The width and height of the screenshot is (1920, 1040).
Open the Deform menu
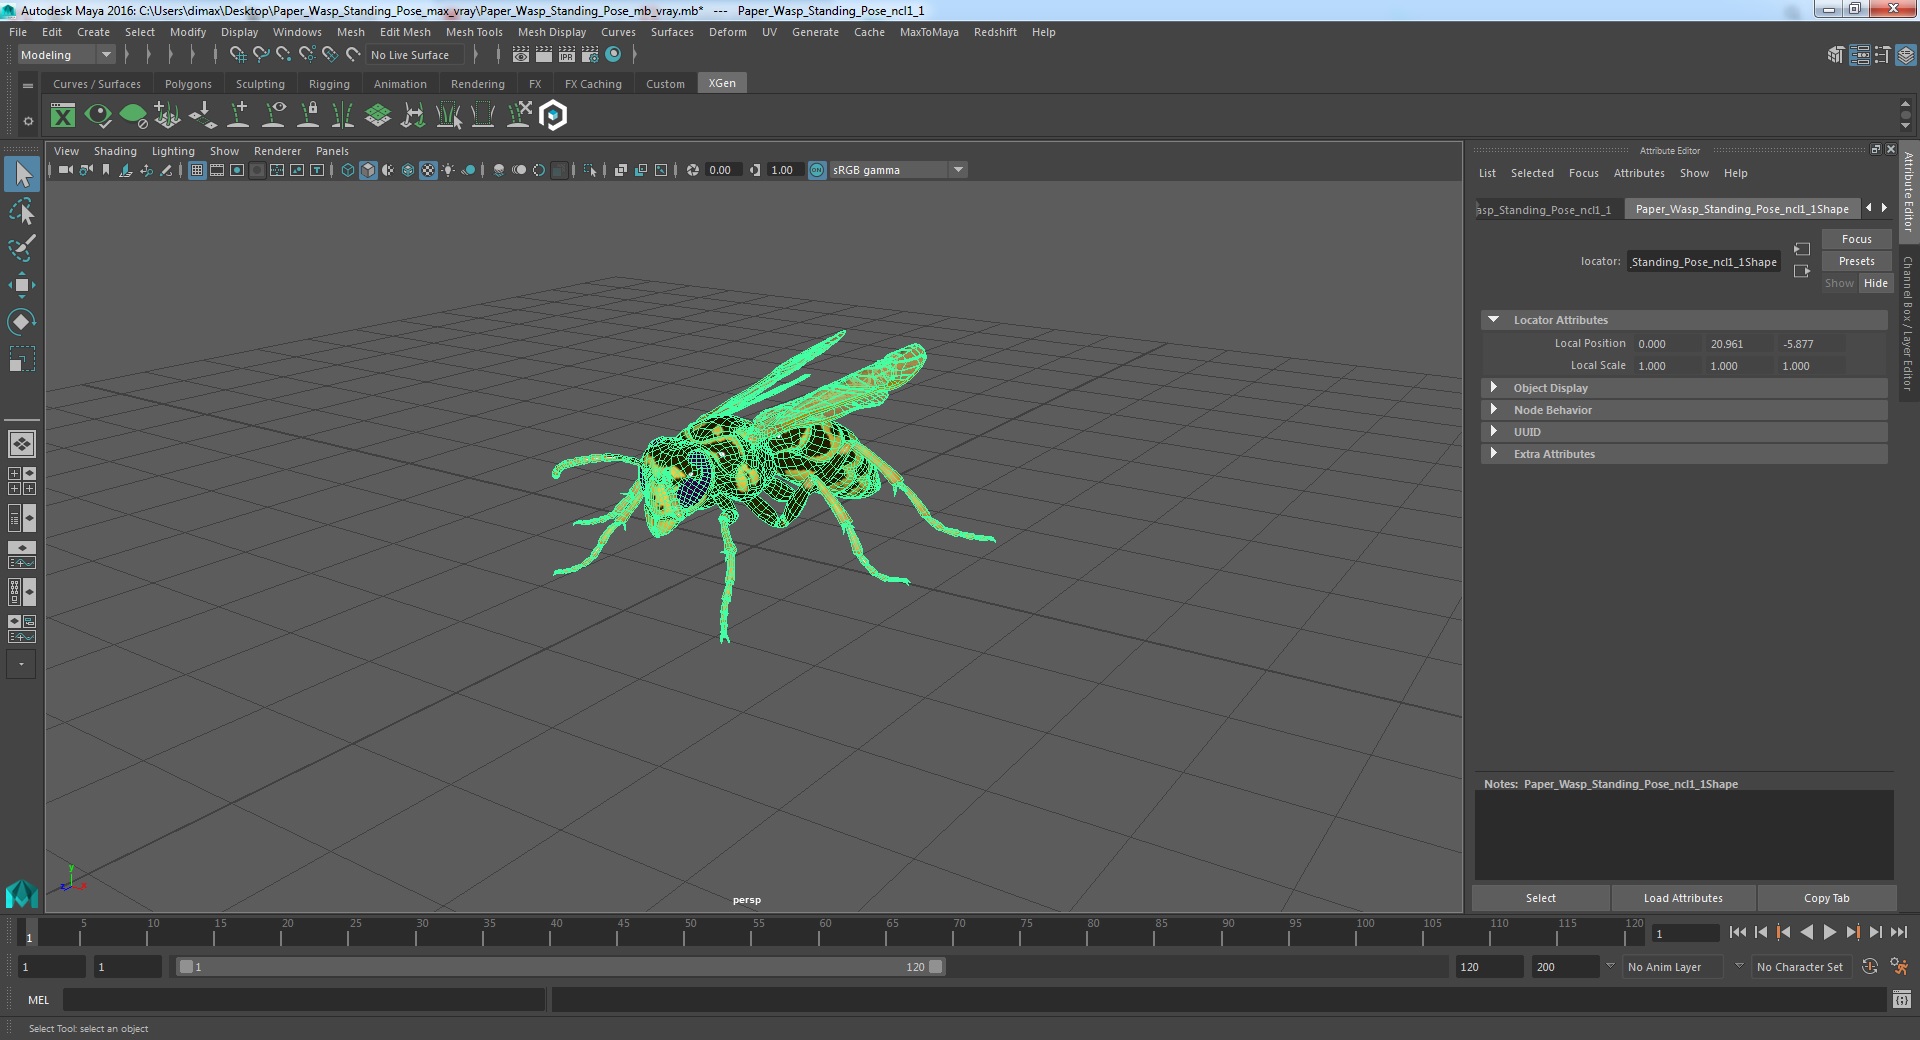coord(728,32)
